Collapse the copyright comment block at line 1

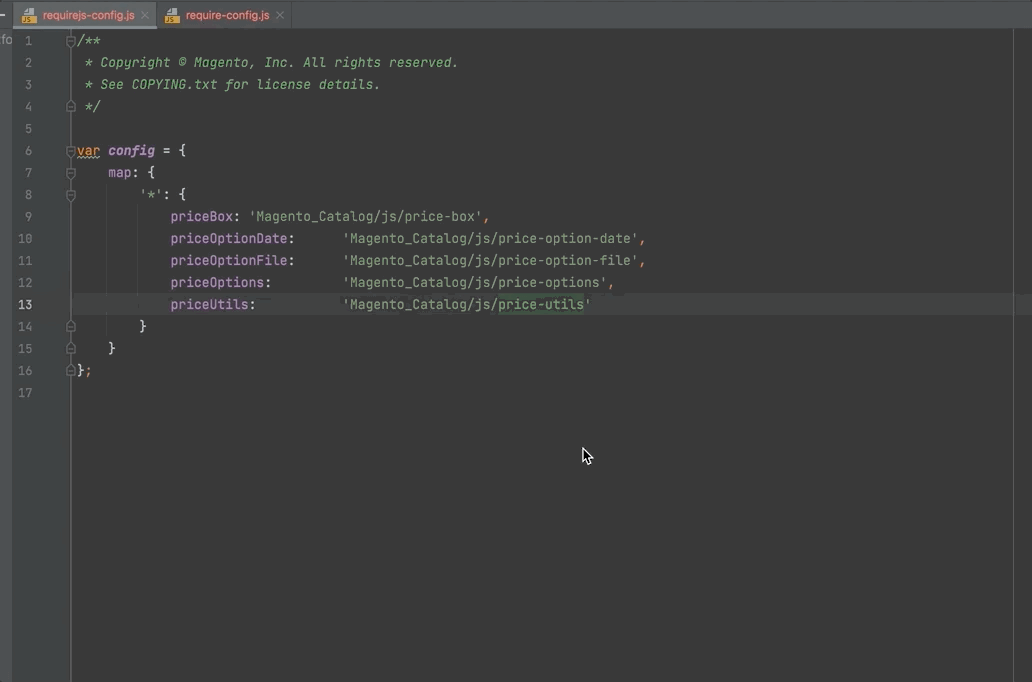[x=71, y=41]
